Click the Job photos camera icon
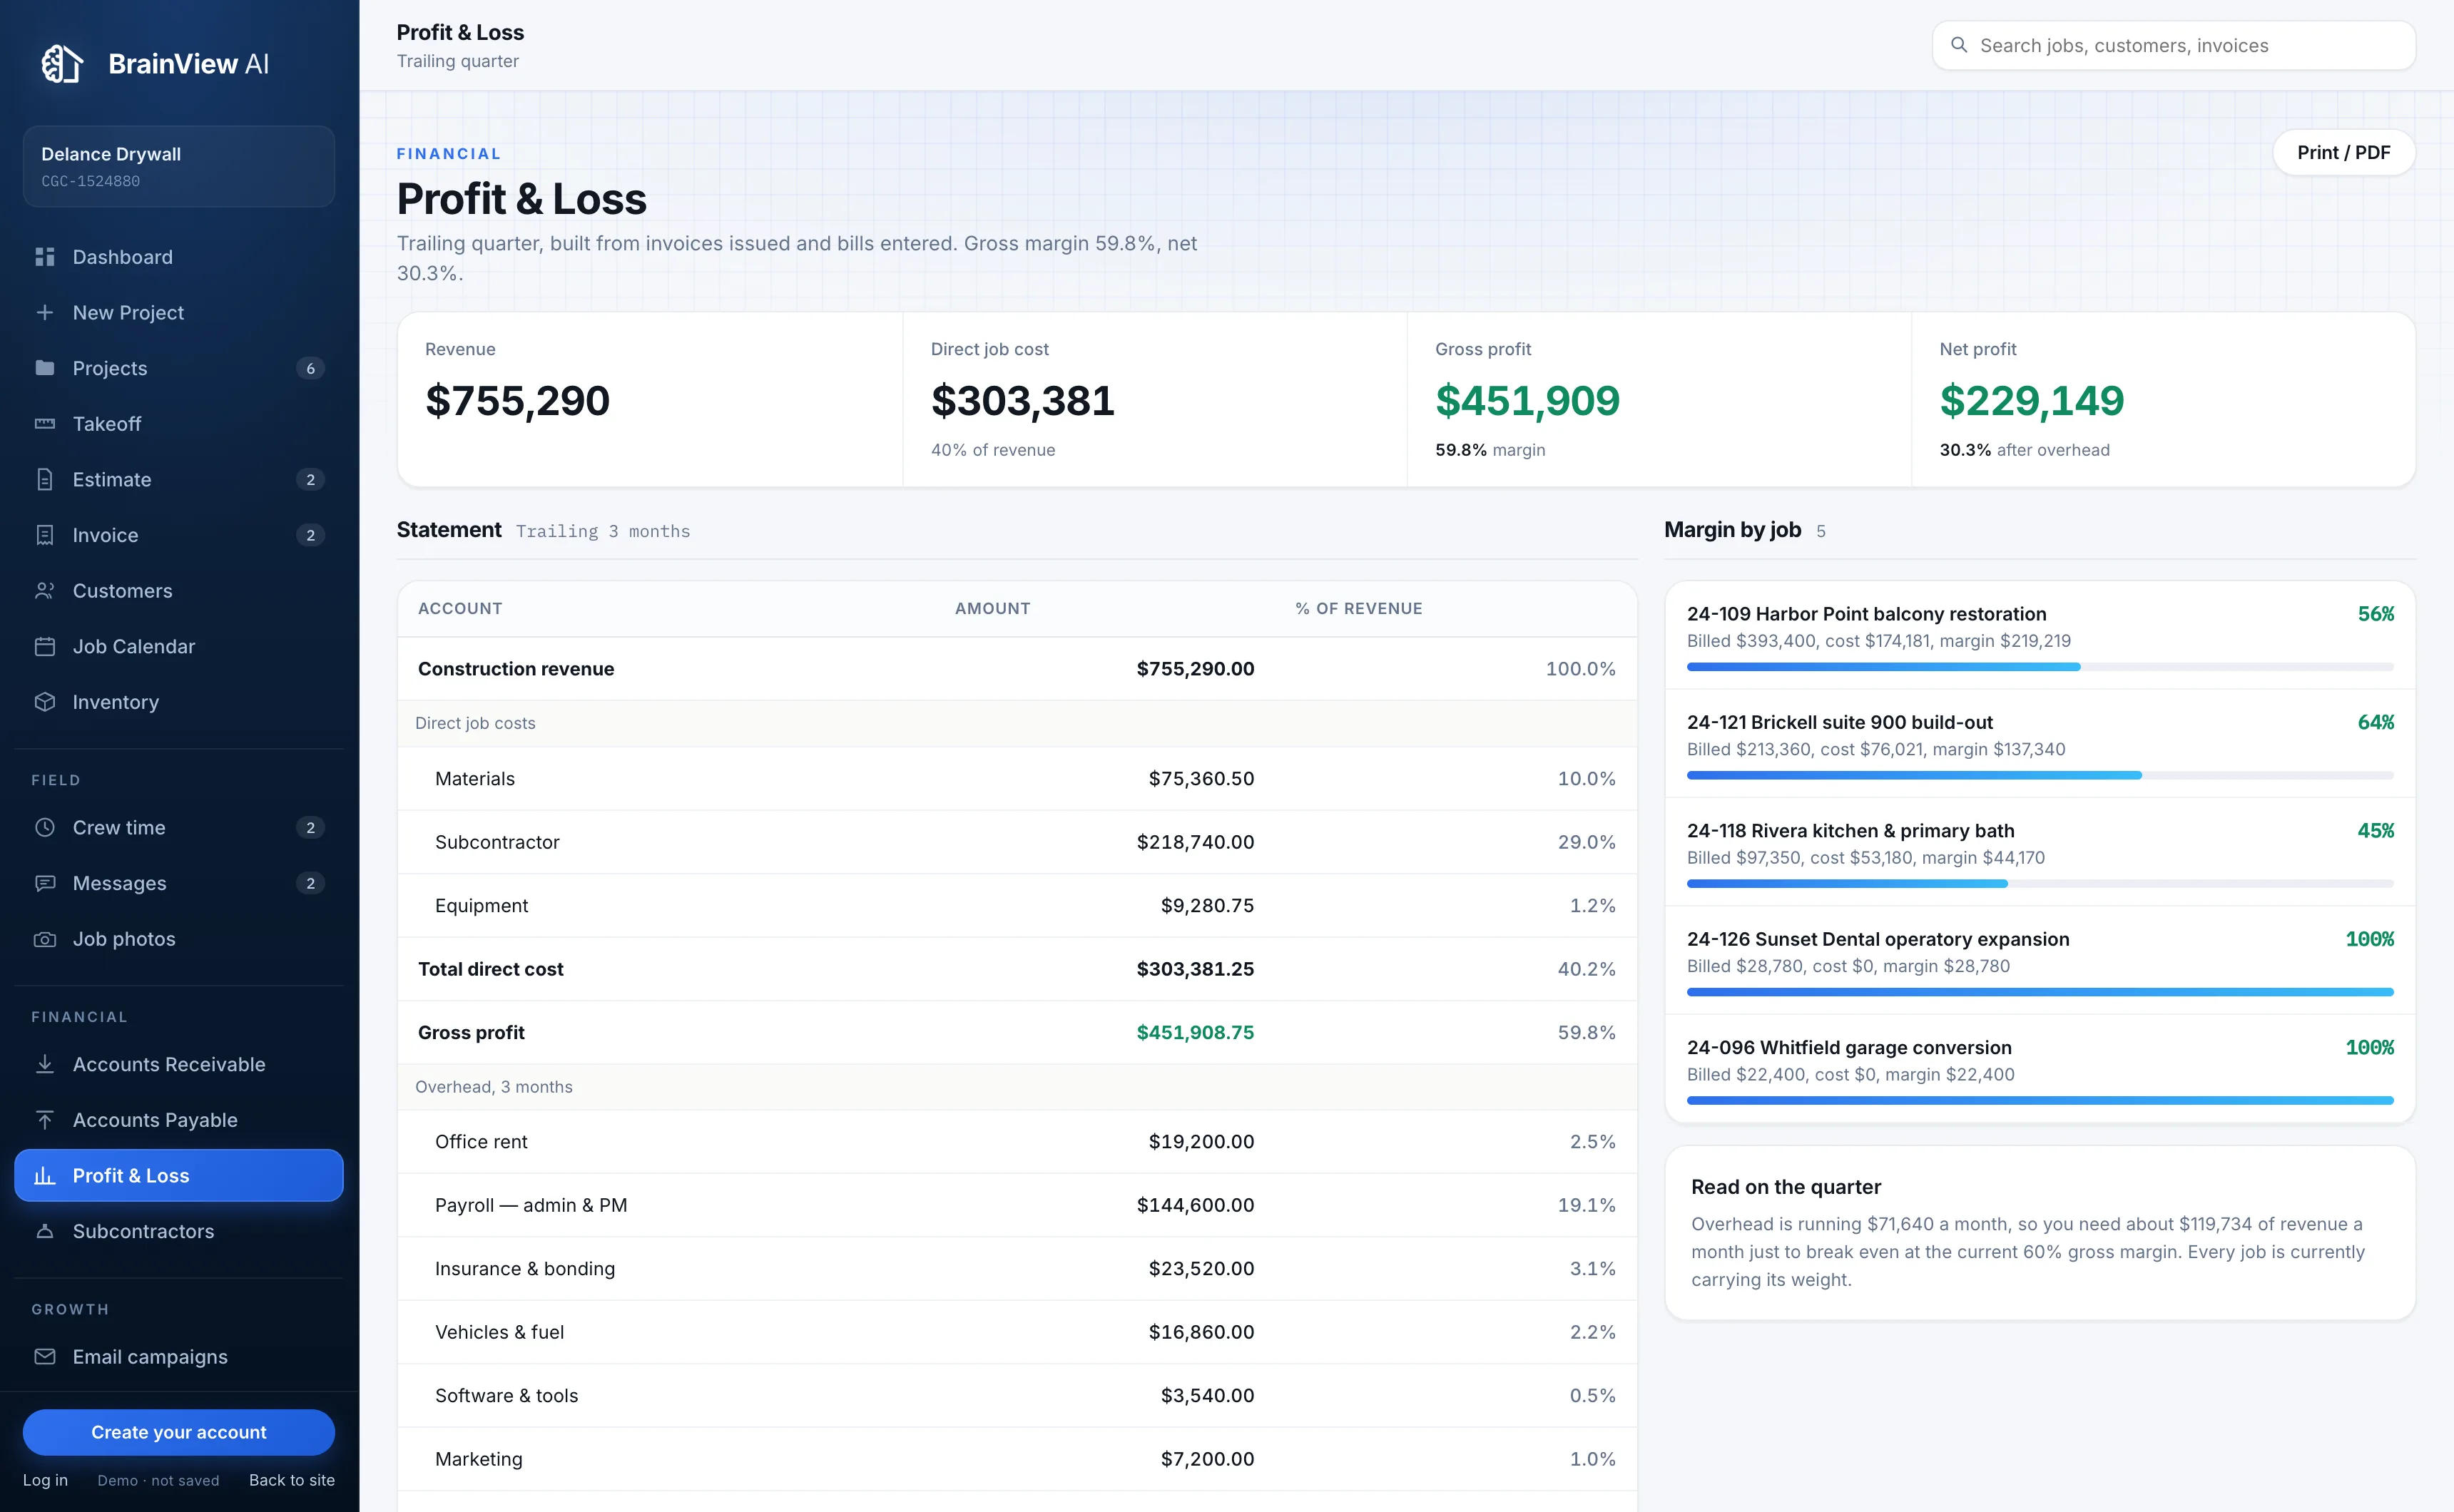2454x1512 pixels. [x=45, y=939]
